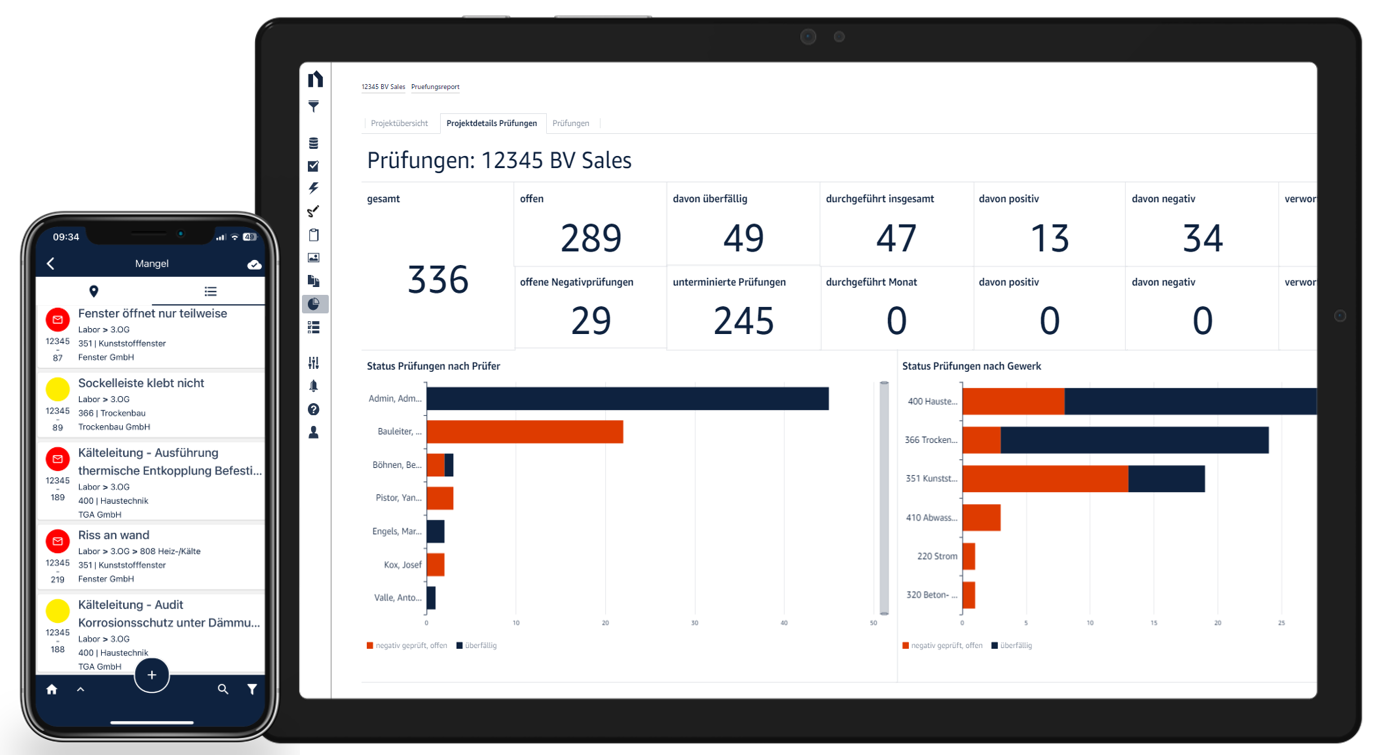1376x756 pixels.
Task: Open the 'Fenster öffnet nur teilweise' defect
Action: [x=151, y=335]
